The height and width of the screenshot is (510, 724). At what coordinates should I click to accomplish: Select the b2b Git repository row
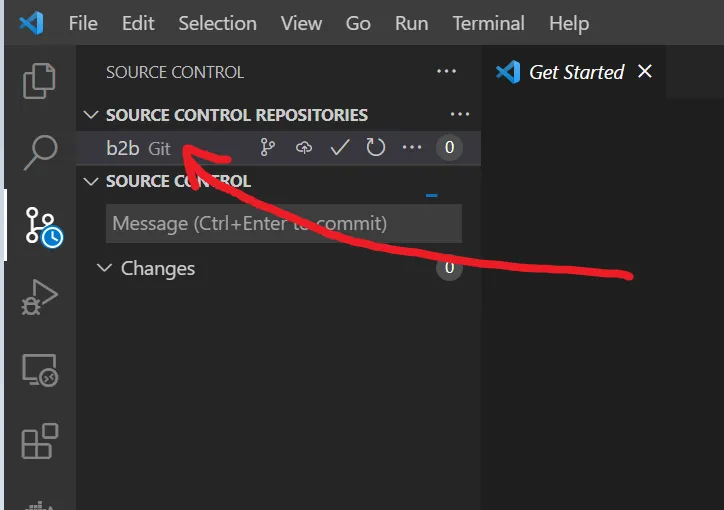pyautogui.click(x=138, y=148)
